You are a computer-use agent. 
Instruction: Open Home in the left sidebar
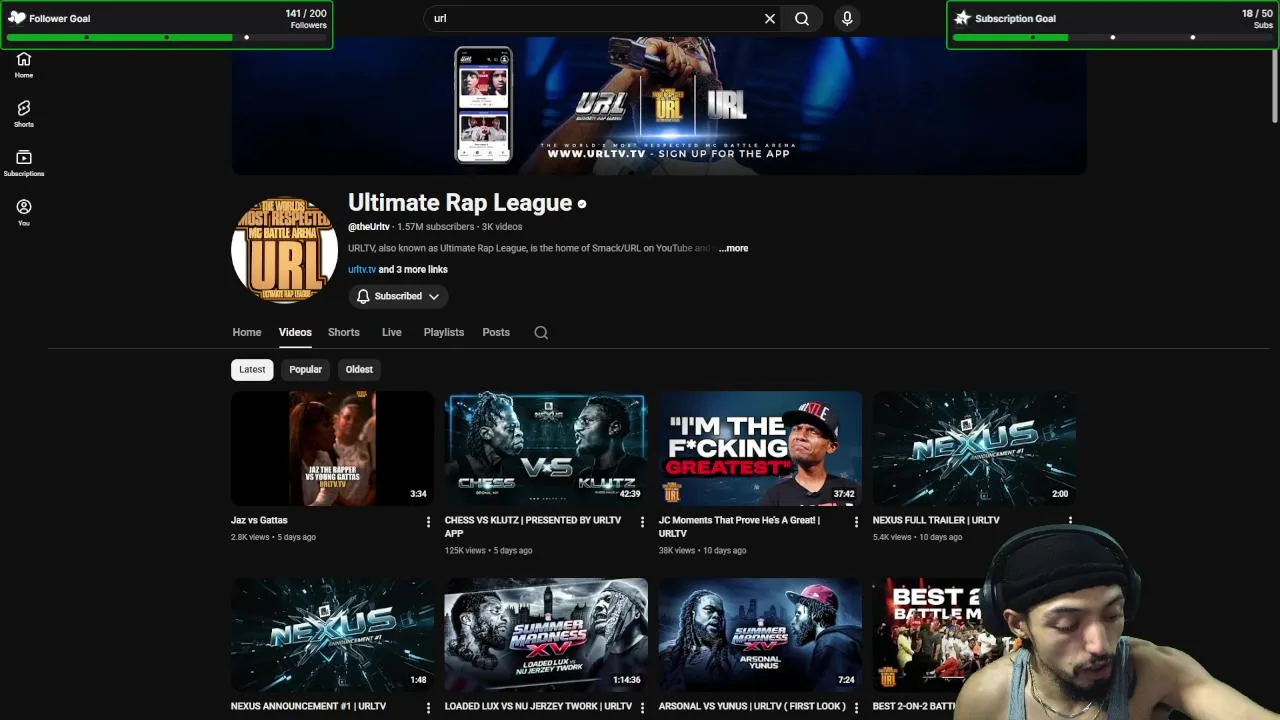(x=24, y=65)
